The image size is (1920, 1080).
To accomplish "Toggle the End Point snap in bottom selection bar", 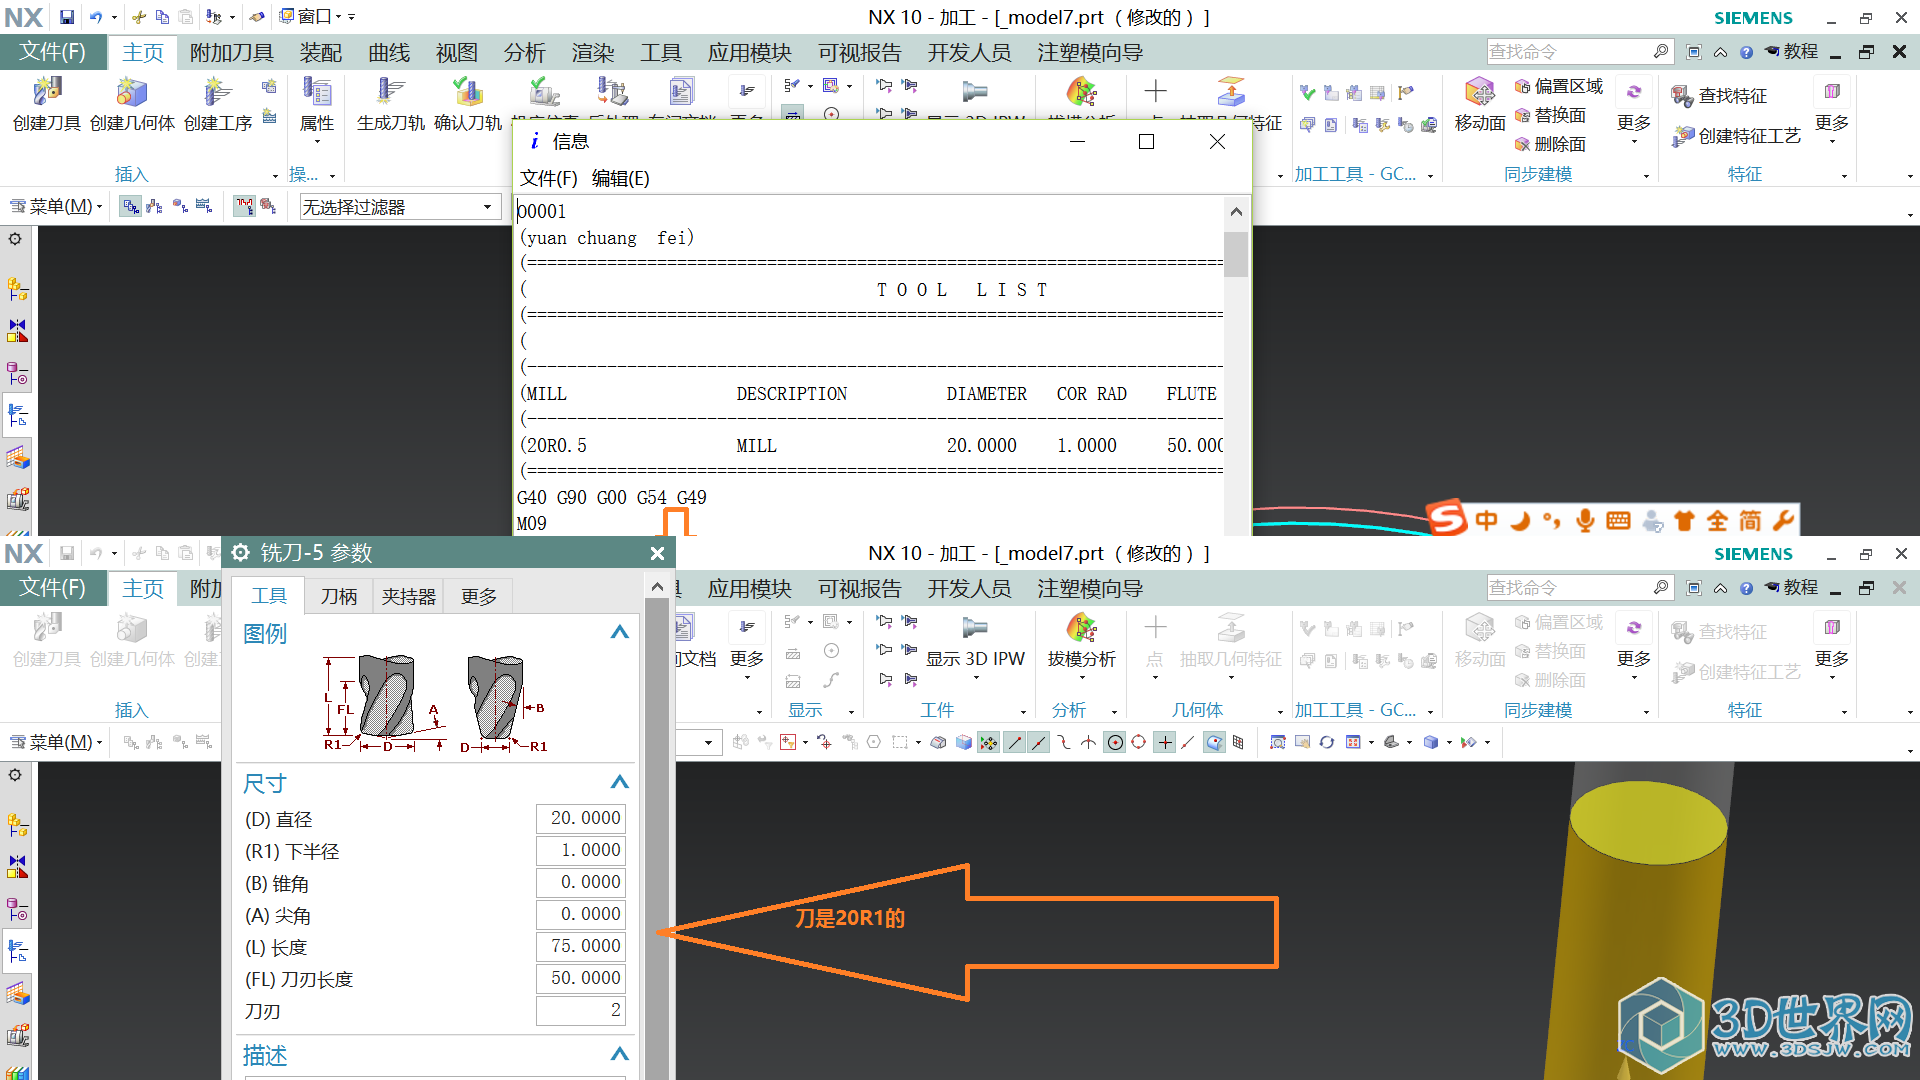I will [1015, 742].
